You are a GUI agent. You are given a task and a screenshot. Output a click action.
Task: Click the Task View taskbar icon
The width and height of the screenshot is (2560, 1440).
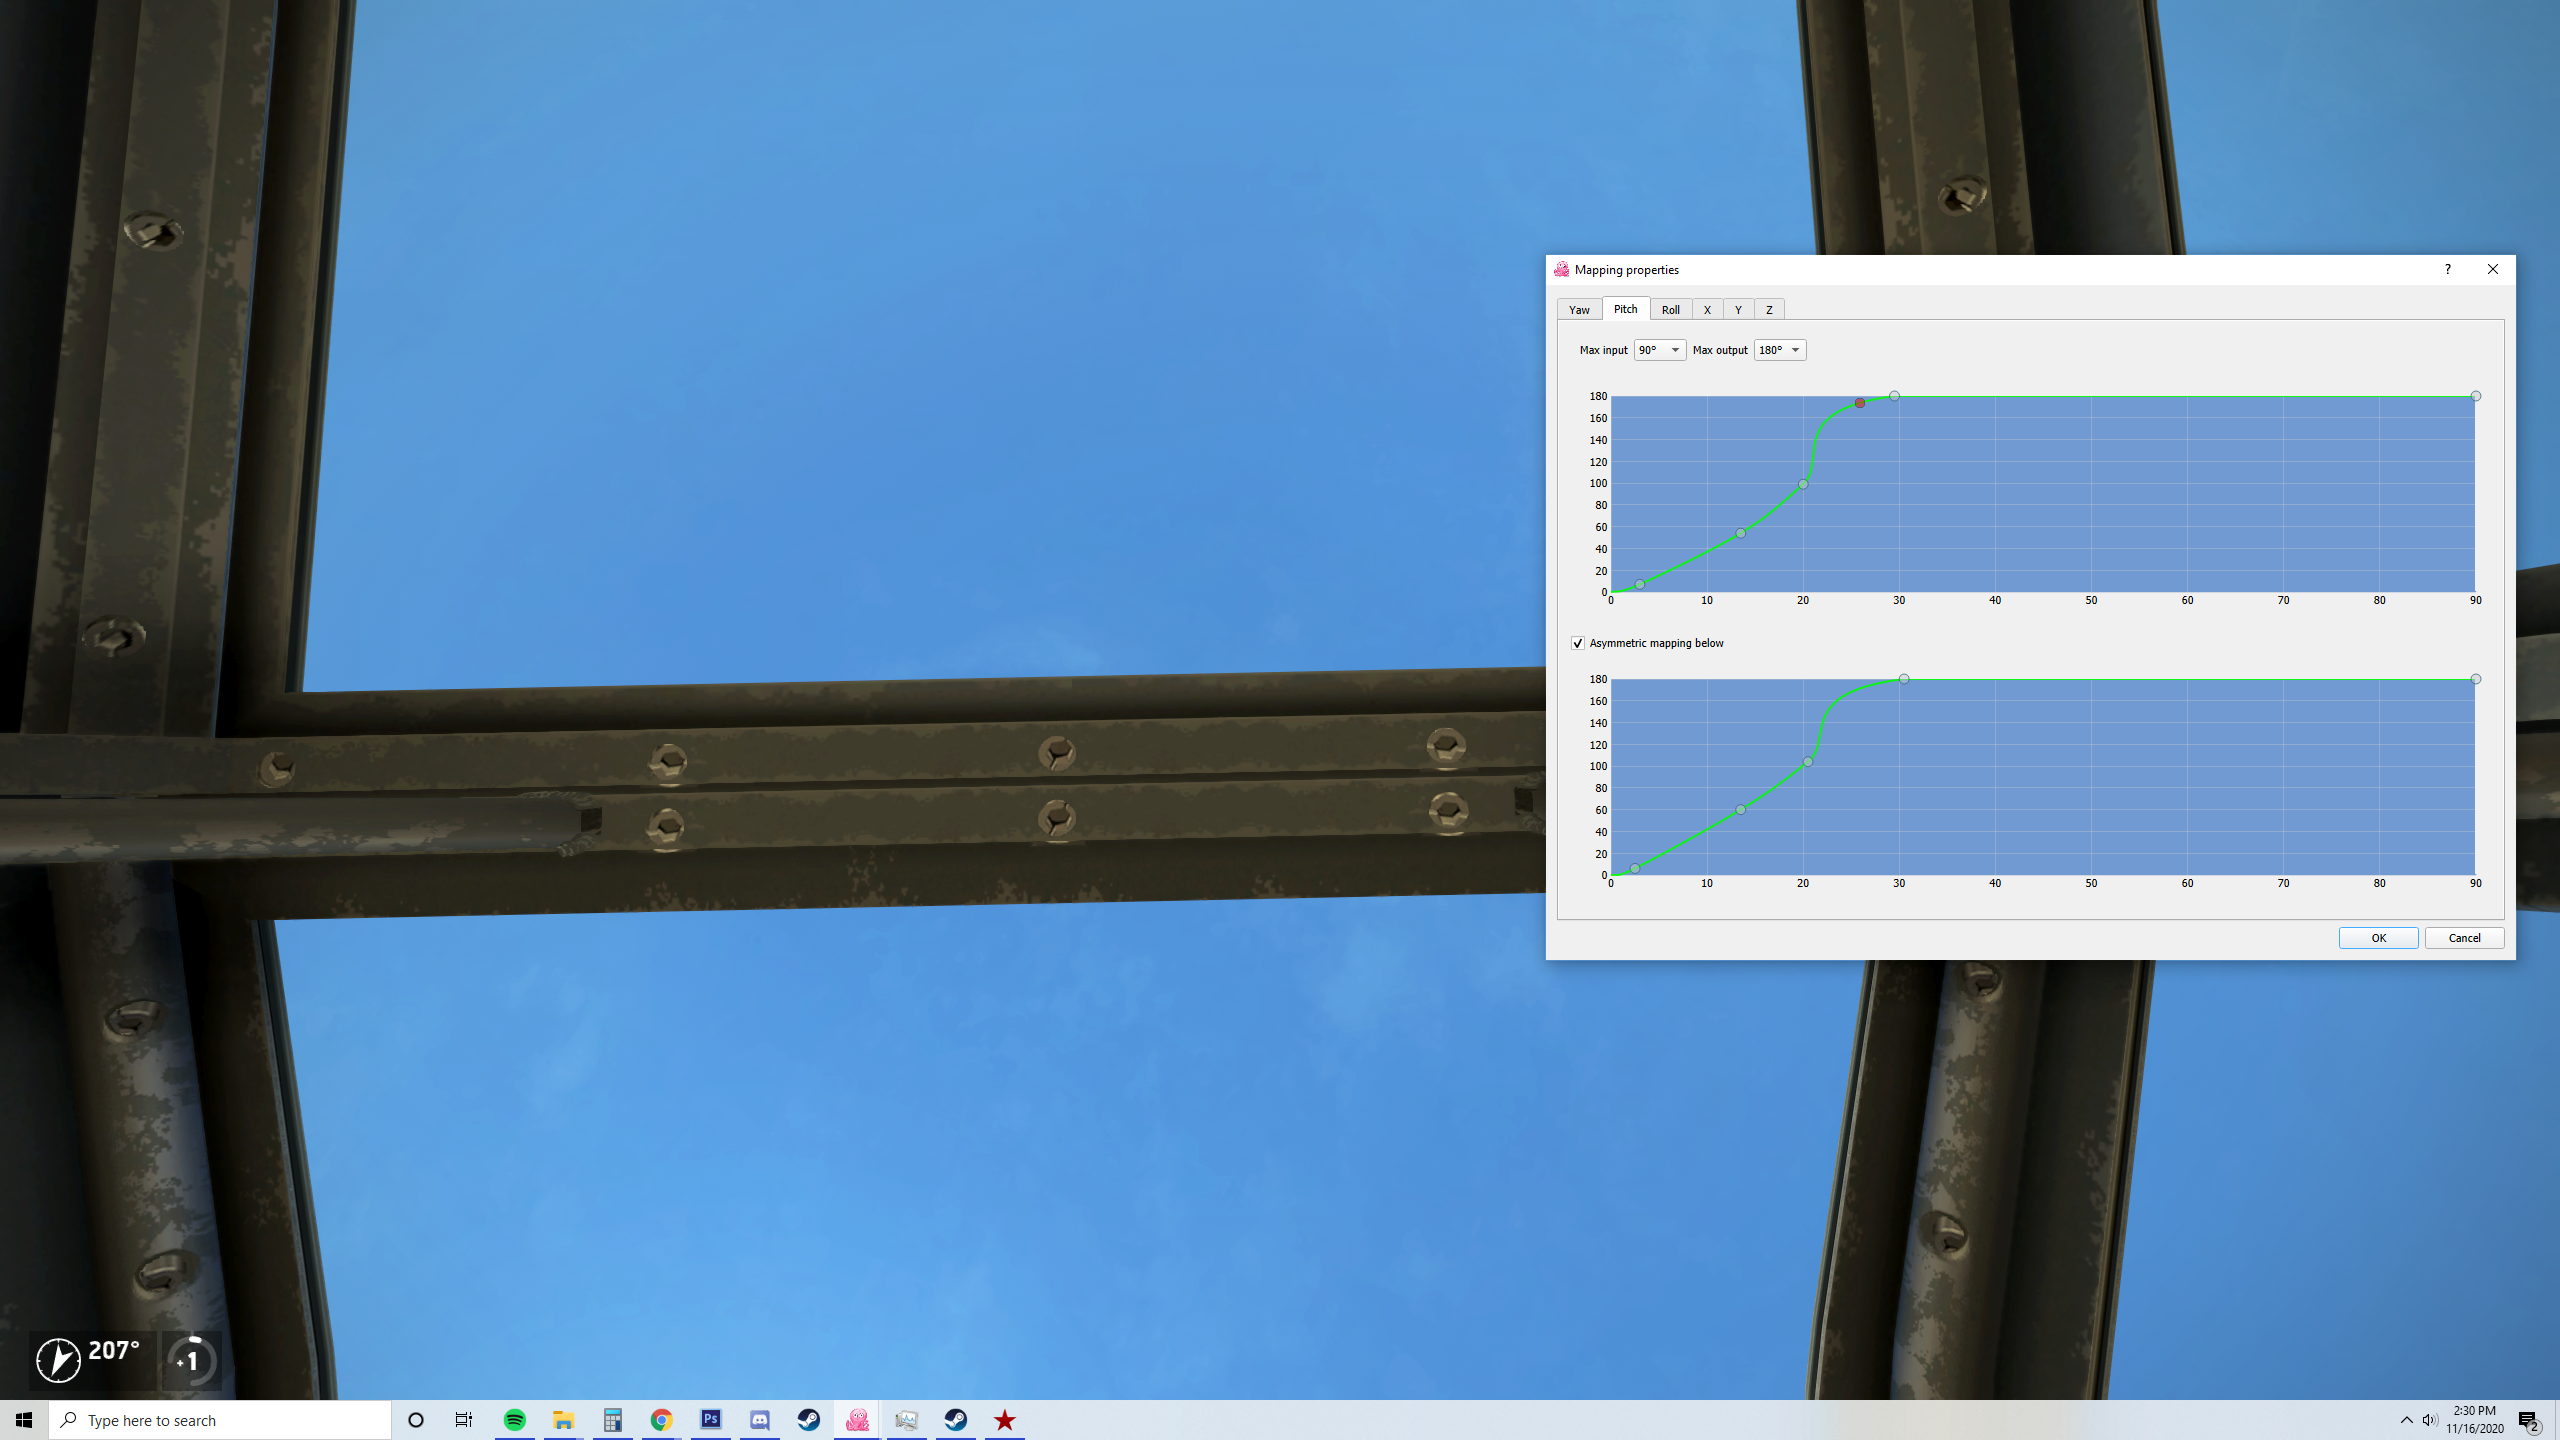[x=464, y=1420]
